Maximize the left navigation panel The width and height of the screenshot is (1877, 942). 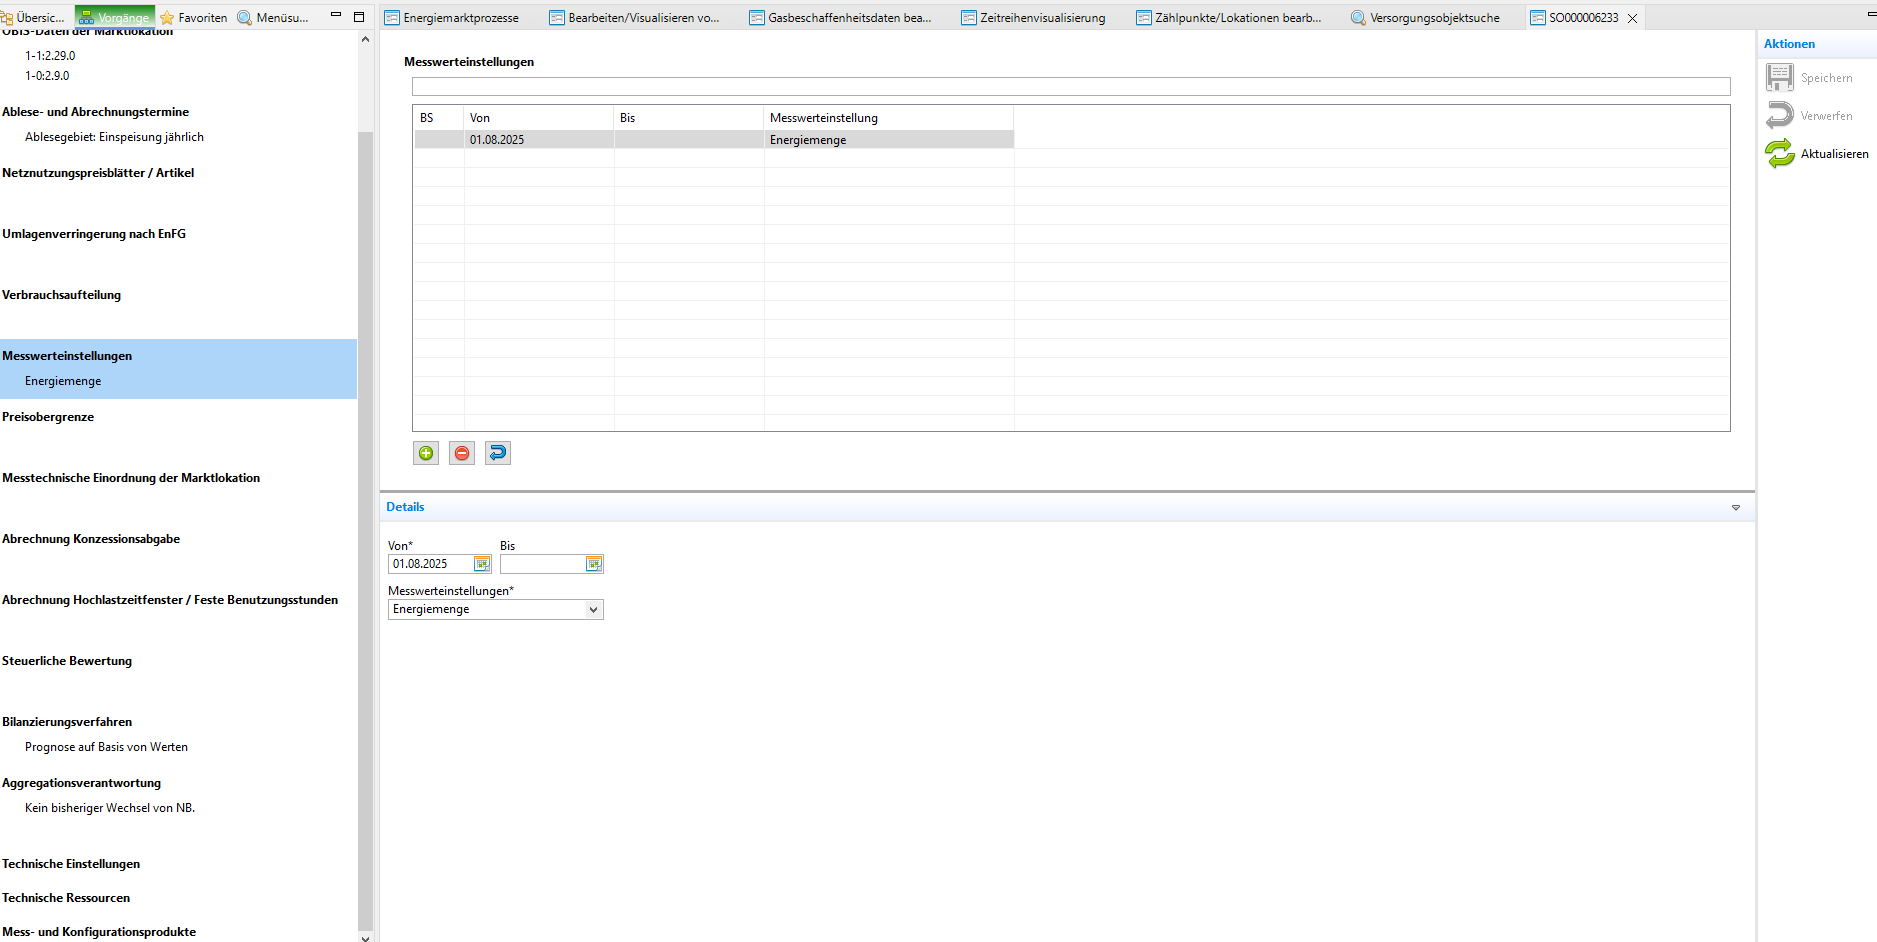(359, 17)
